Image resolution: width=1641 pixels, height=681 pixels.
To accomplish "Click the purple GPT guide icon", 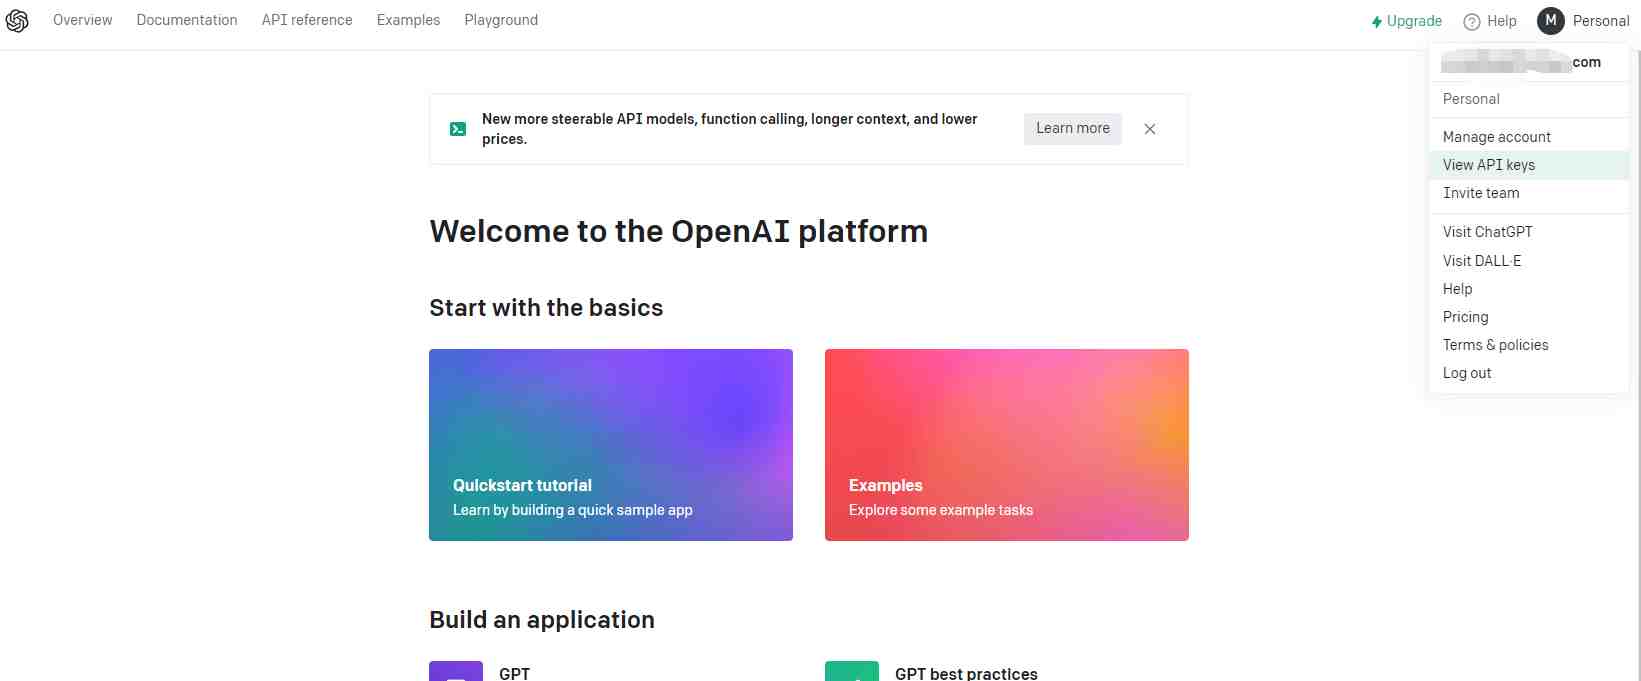I will [456, 671].
